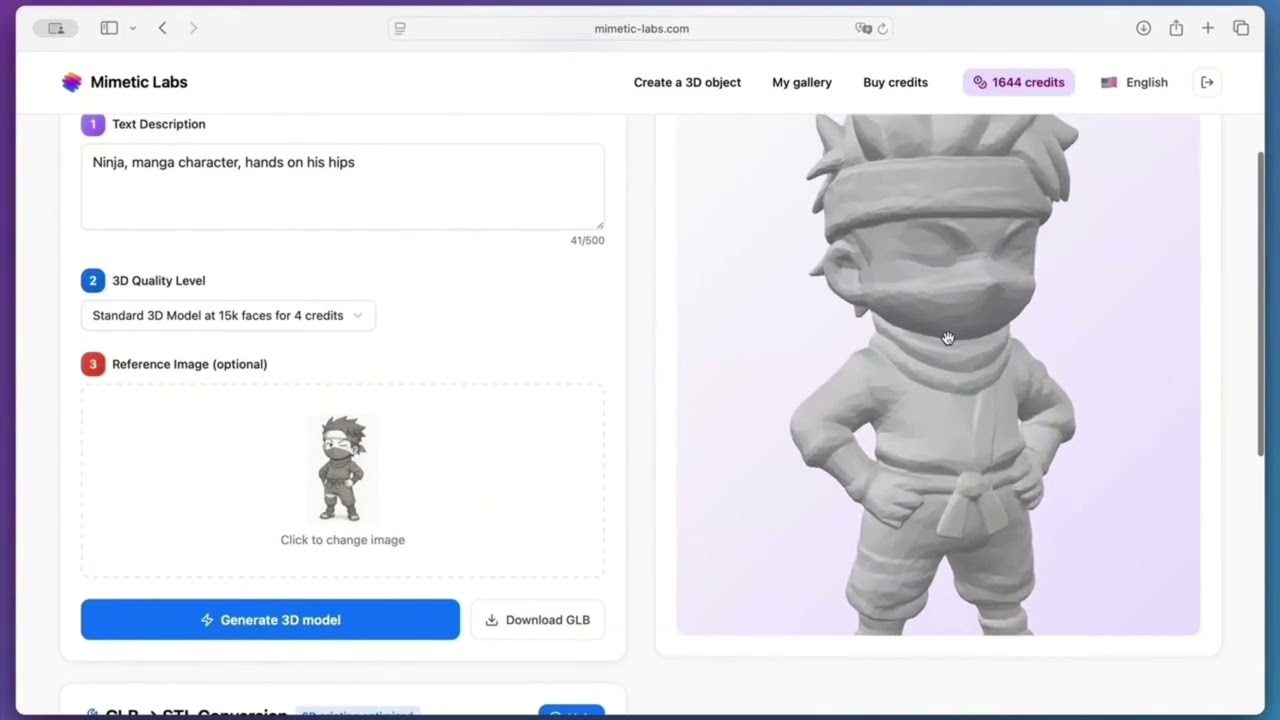Click the Mimetic Labs brand name

point(139,82)
